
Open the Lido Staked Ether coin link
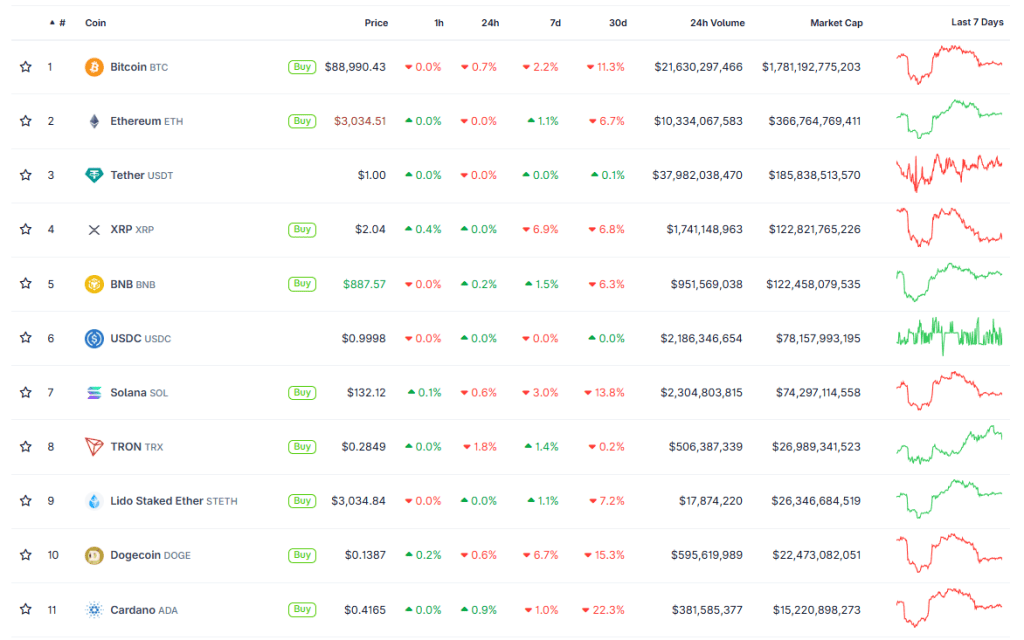(159, 501)
